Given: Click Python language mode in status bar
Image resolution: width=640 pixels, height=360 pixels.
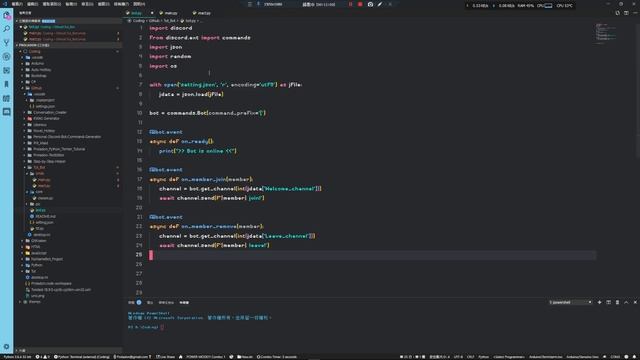Looking at the screenshot, I should (484, 357).
